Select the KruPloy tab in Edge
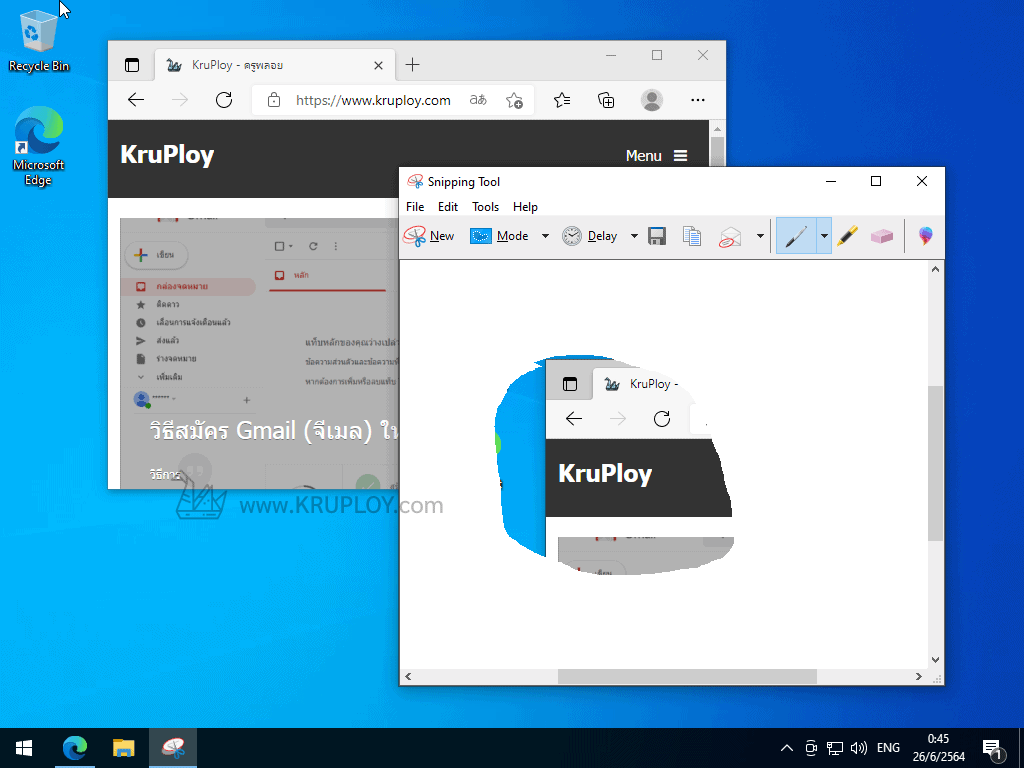This screenshot has width=1024, height=768. click(x=274, y=65)
